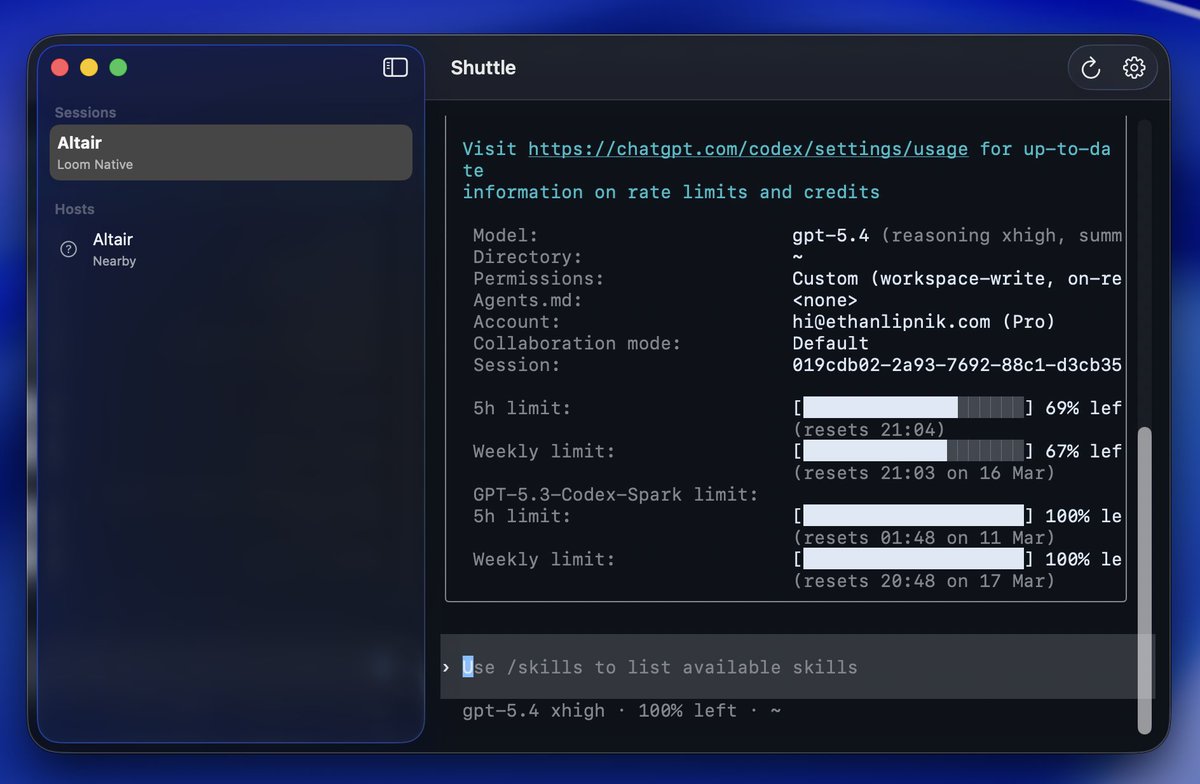Click the Sessions section header
Screen dimensions: 1200x784
[x=85, y=113]
